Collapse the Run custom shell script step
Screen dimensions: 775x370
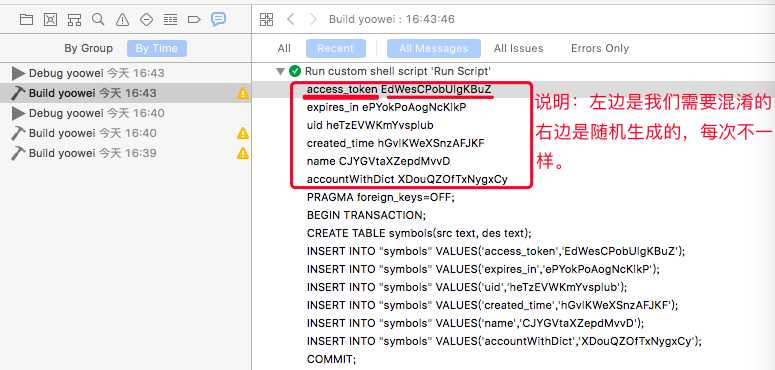(x=280, y=72)
